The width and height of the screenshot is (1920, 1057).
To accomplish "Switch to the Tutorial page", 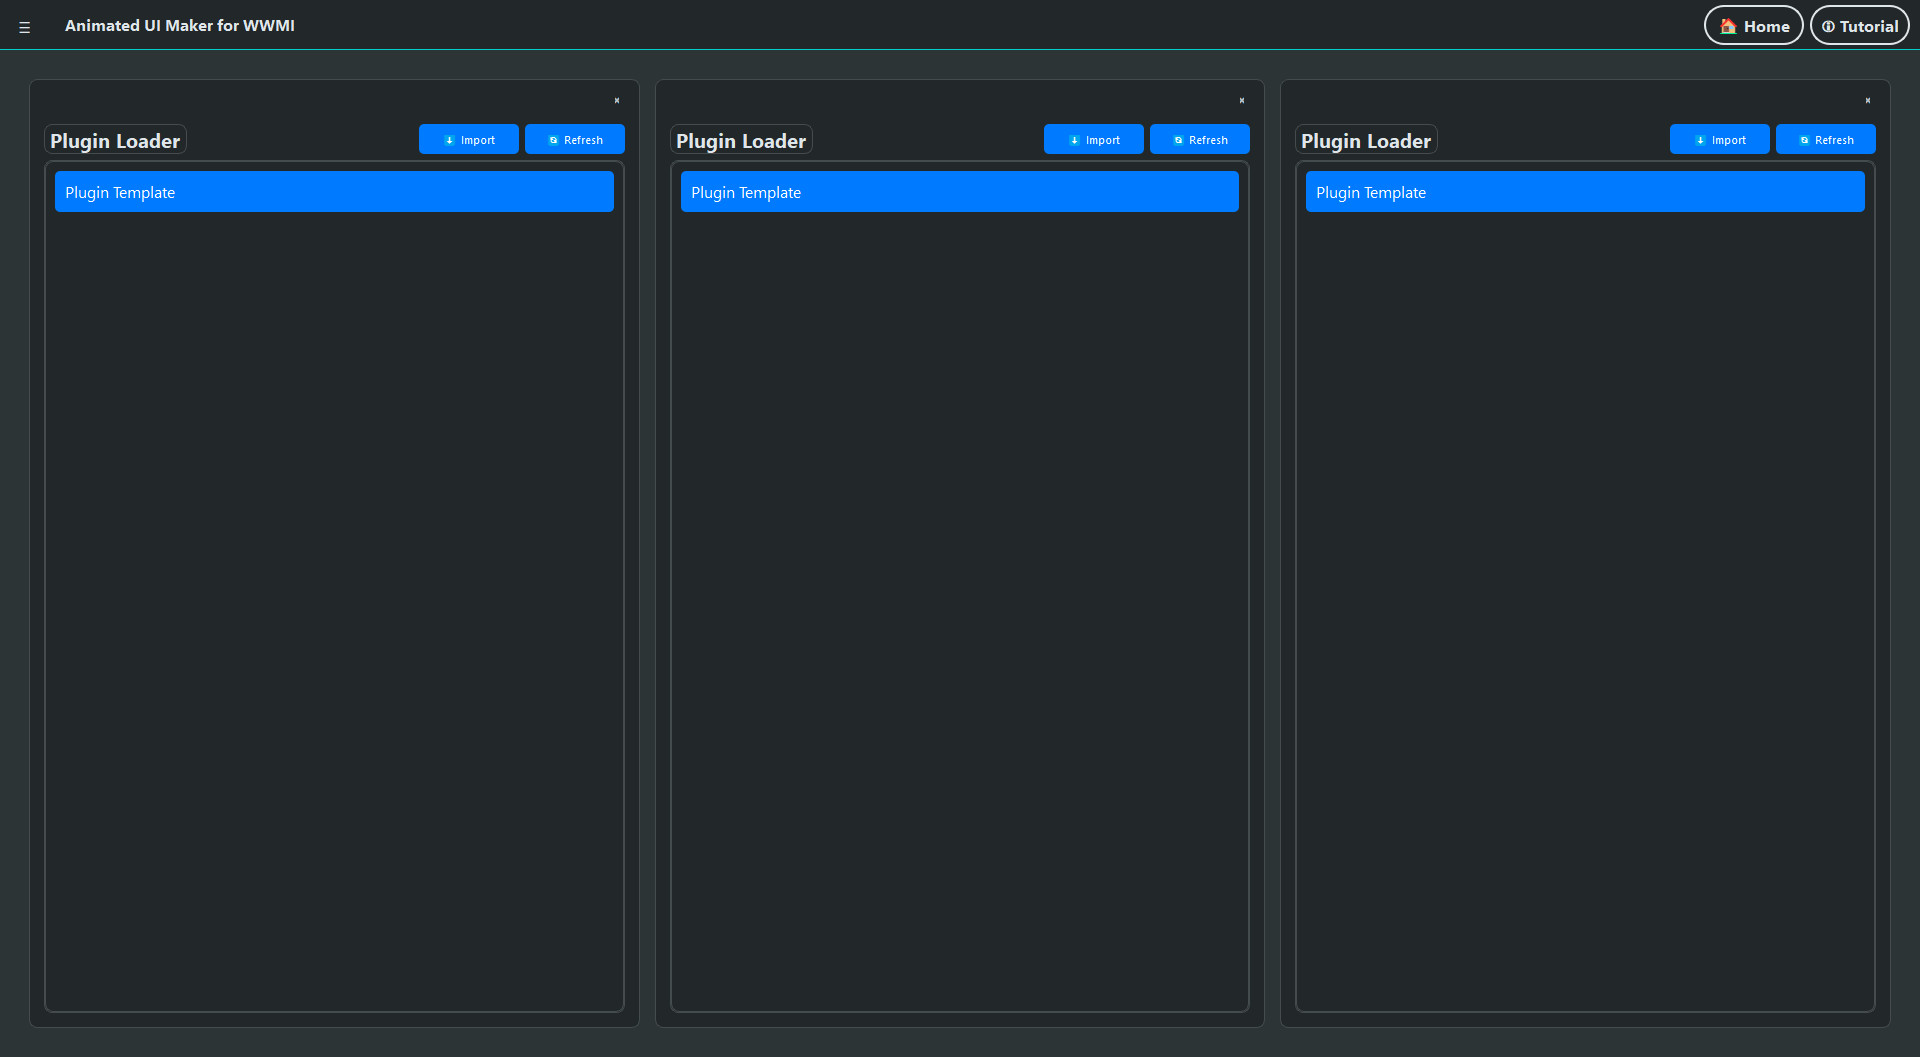I will 1859,26.
